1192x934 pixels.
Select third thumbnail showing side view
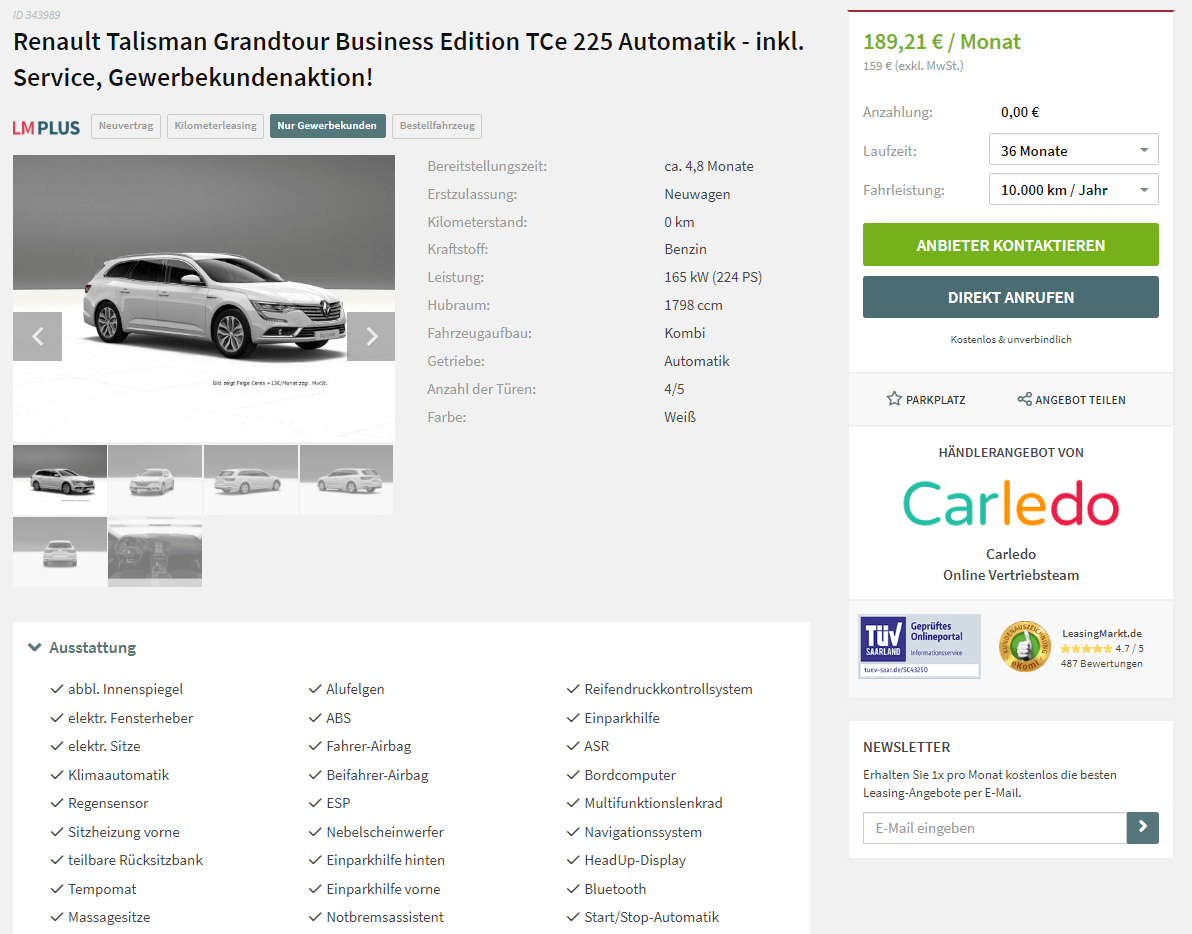pyautogui.click(x=251, y=480)
